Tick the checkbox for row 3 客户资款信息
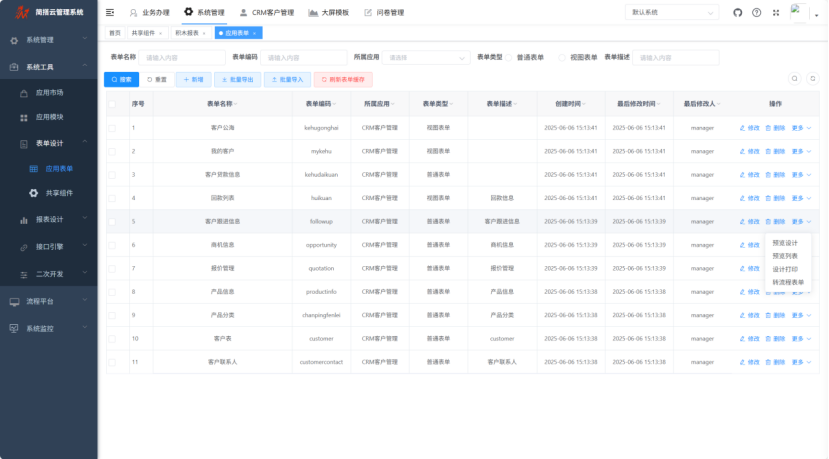Screen dimensions: 829x459 112,175
